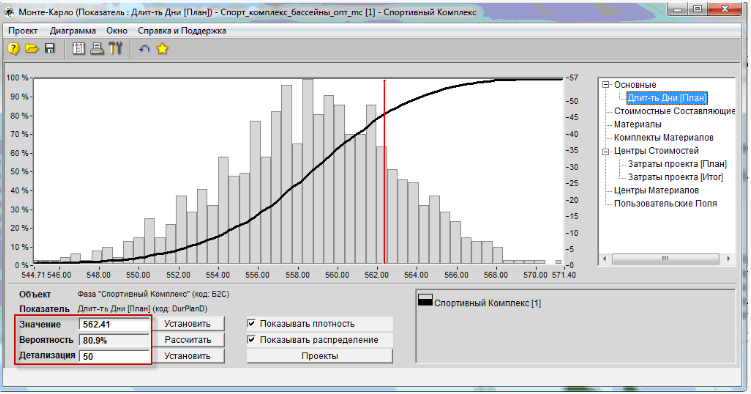The image size is (751, 394).
Task: Print the chart with the printer icon
Action: click(x=97, y=49)
